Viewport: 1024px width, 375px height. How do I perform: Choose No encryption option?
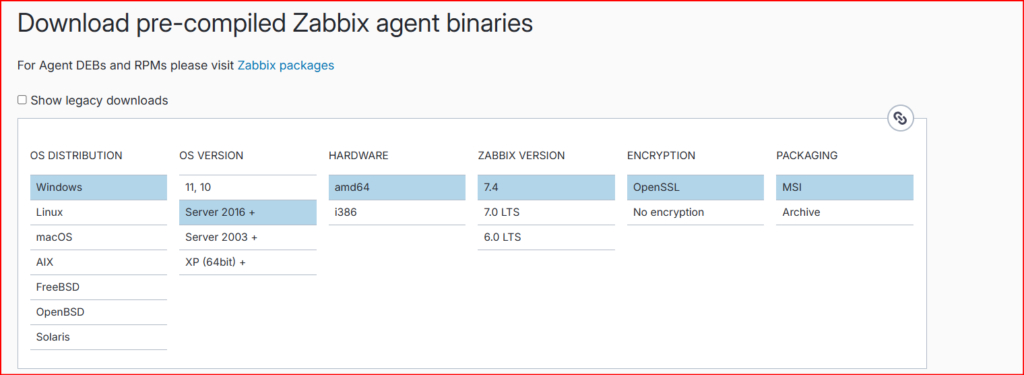695,212
